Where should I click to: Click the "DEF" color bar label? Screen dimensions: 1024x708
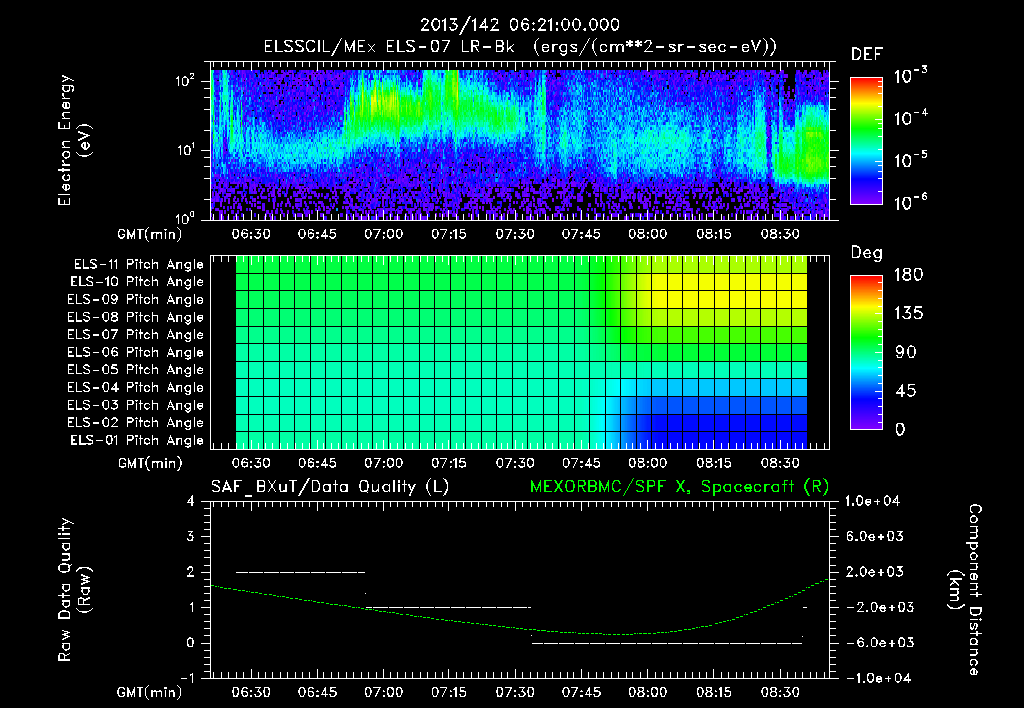867,55
